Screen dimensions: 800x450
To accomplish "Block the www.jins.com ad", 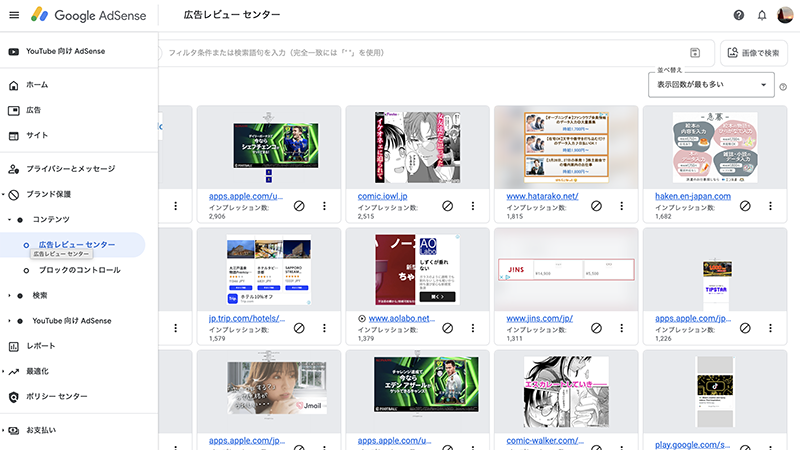I will (x=596, y=328).
